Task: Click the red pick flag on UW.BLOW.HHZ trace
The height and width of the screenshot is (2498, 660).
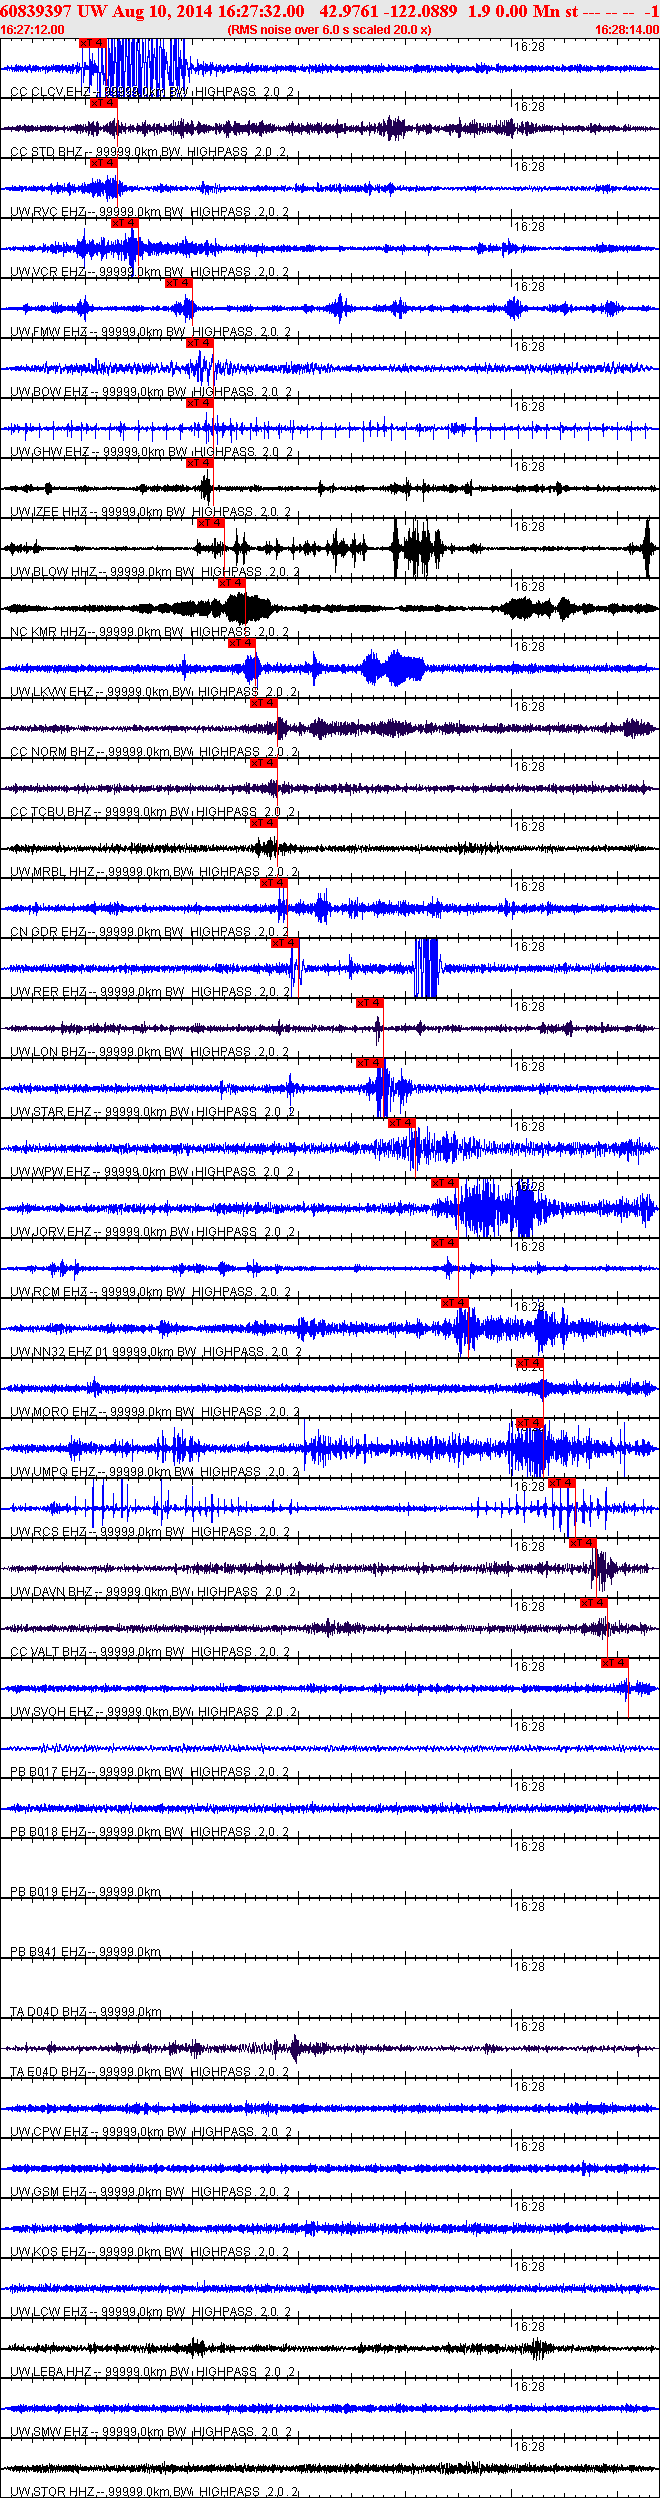Action: point(211,523)
